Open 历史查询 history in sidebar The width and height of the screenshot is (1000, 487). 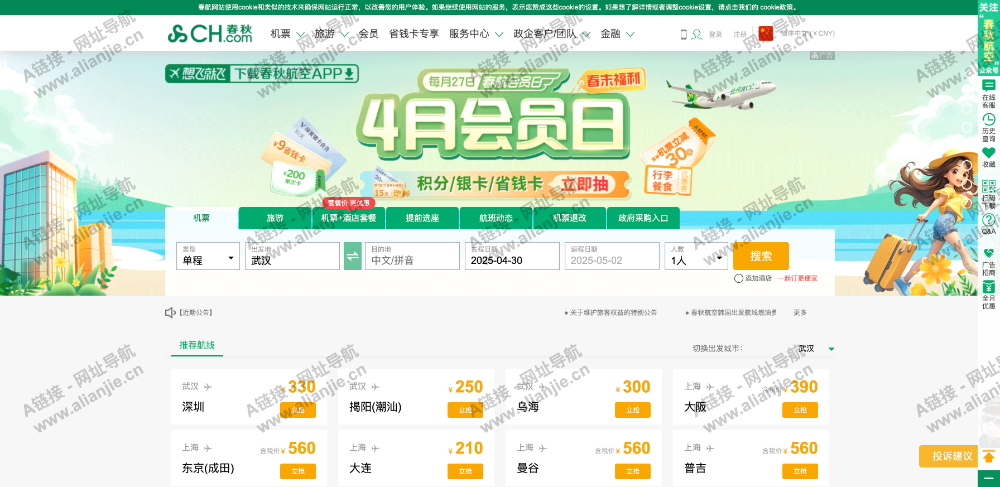[x=989, y=127]
